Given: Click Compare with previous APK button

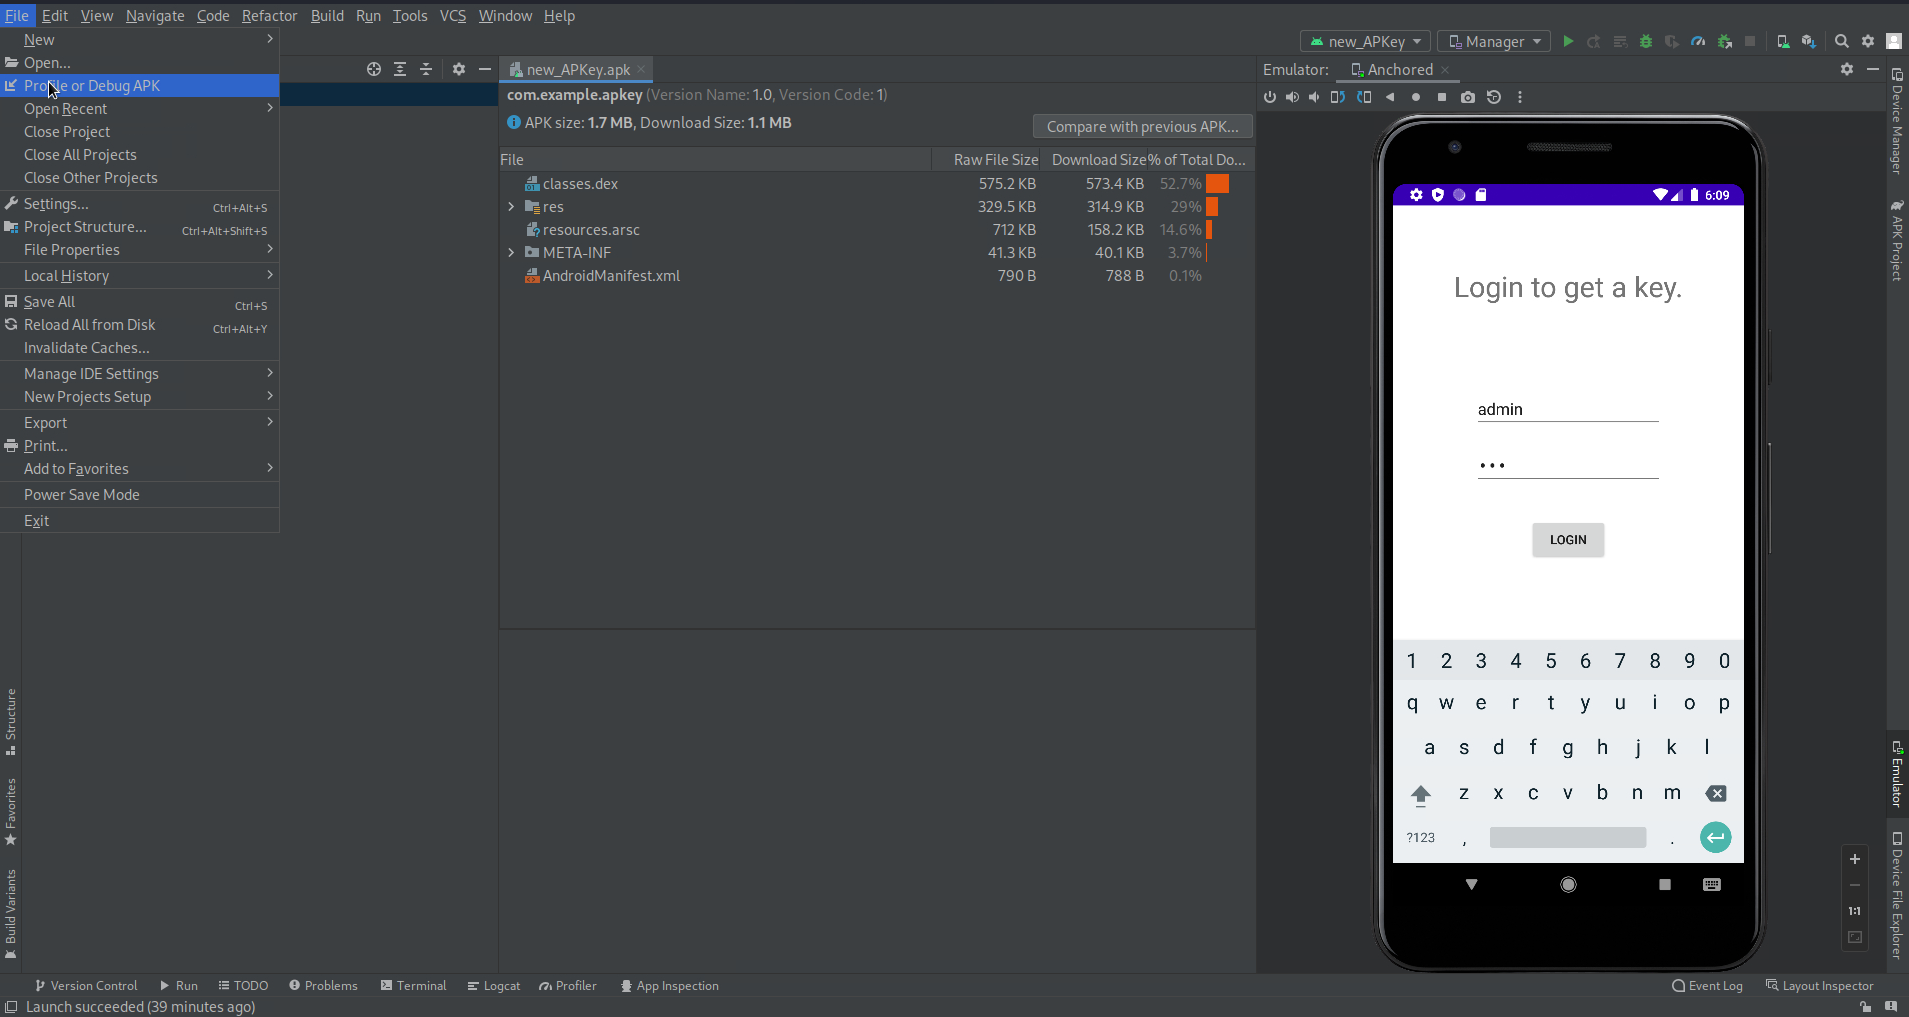Looking at the screenshot, I should (x=1142, y=127).
